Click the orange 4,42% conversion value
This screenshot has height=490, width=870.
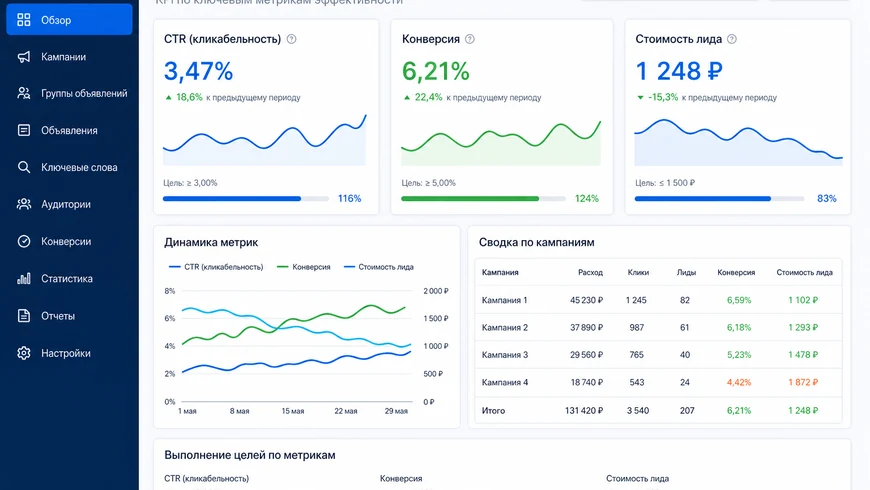[739, 382]
